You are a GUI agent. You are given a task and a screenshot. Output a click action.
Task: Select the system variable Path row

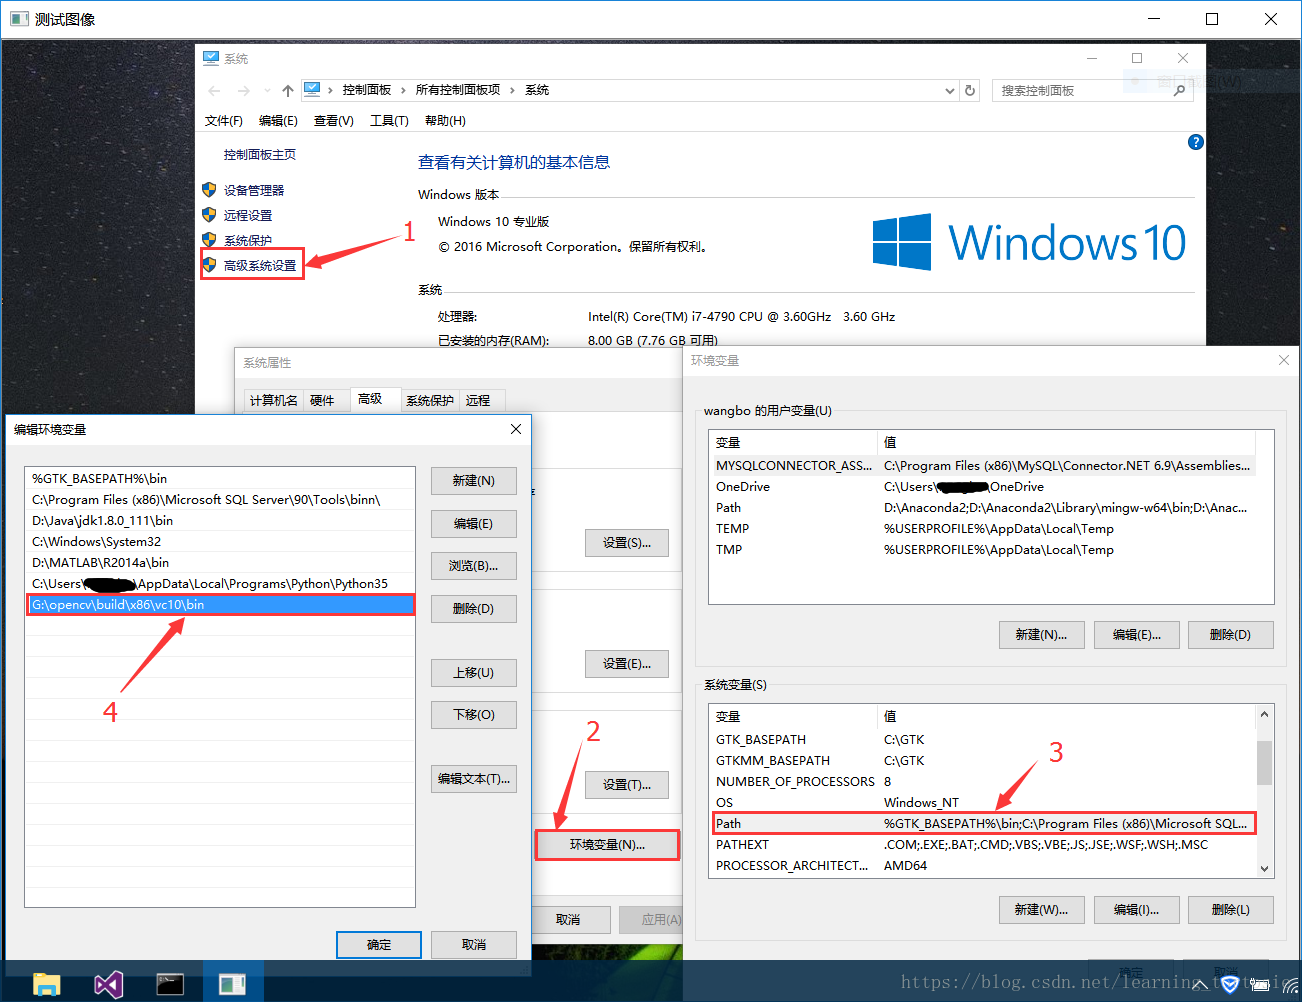coord(984,824)
